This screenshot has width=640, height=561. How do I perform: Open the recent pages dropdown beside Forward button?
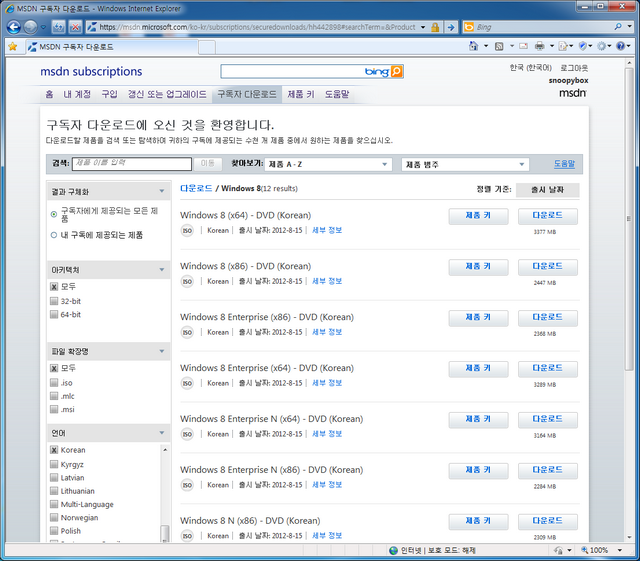43,27
